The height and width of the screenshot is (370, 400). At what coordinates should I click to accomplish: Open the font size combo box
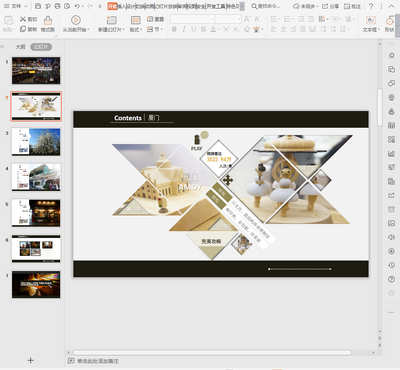pyautogui.click(x=228, y=19)
